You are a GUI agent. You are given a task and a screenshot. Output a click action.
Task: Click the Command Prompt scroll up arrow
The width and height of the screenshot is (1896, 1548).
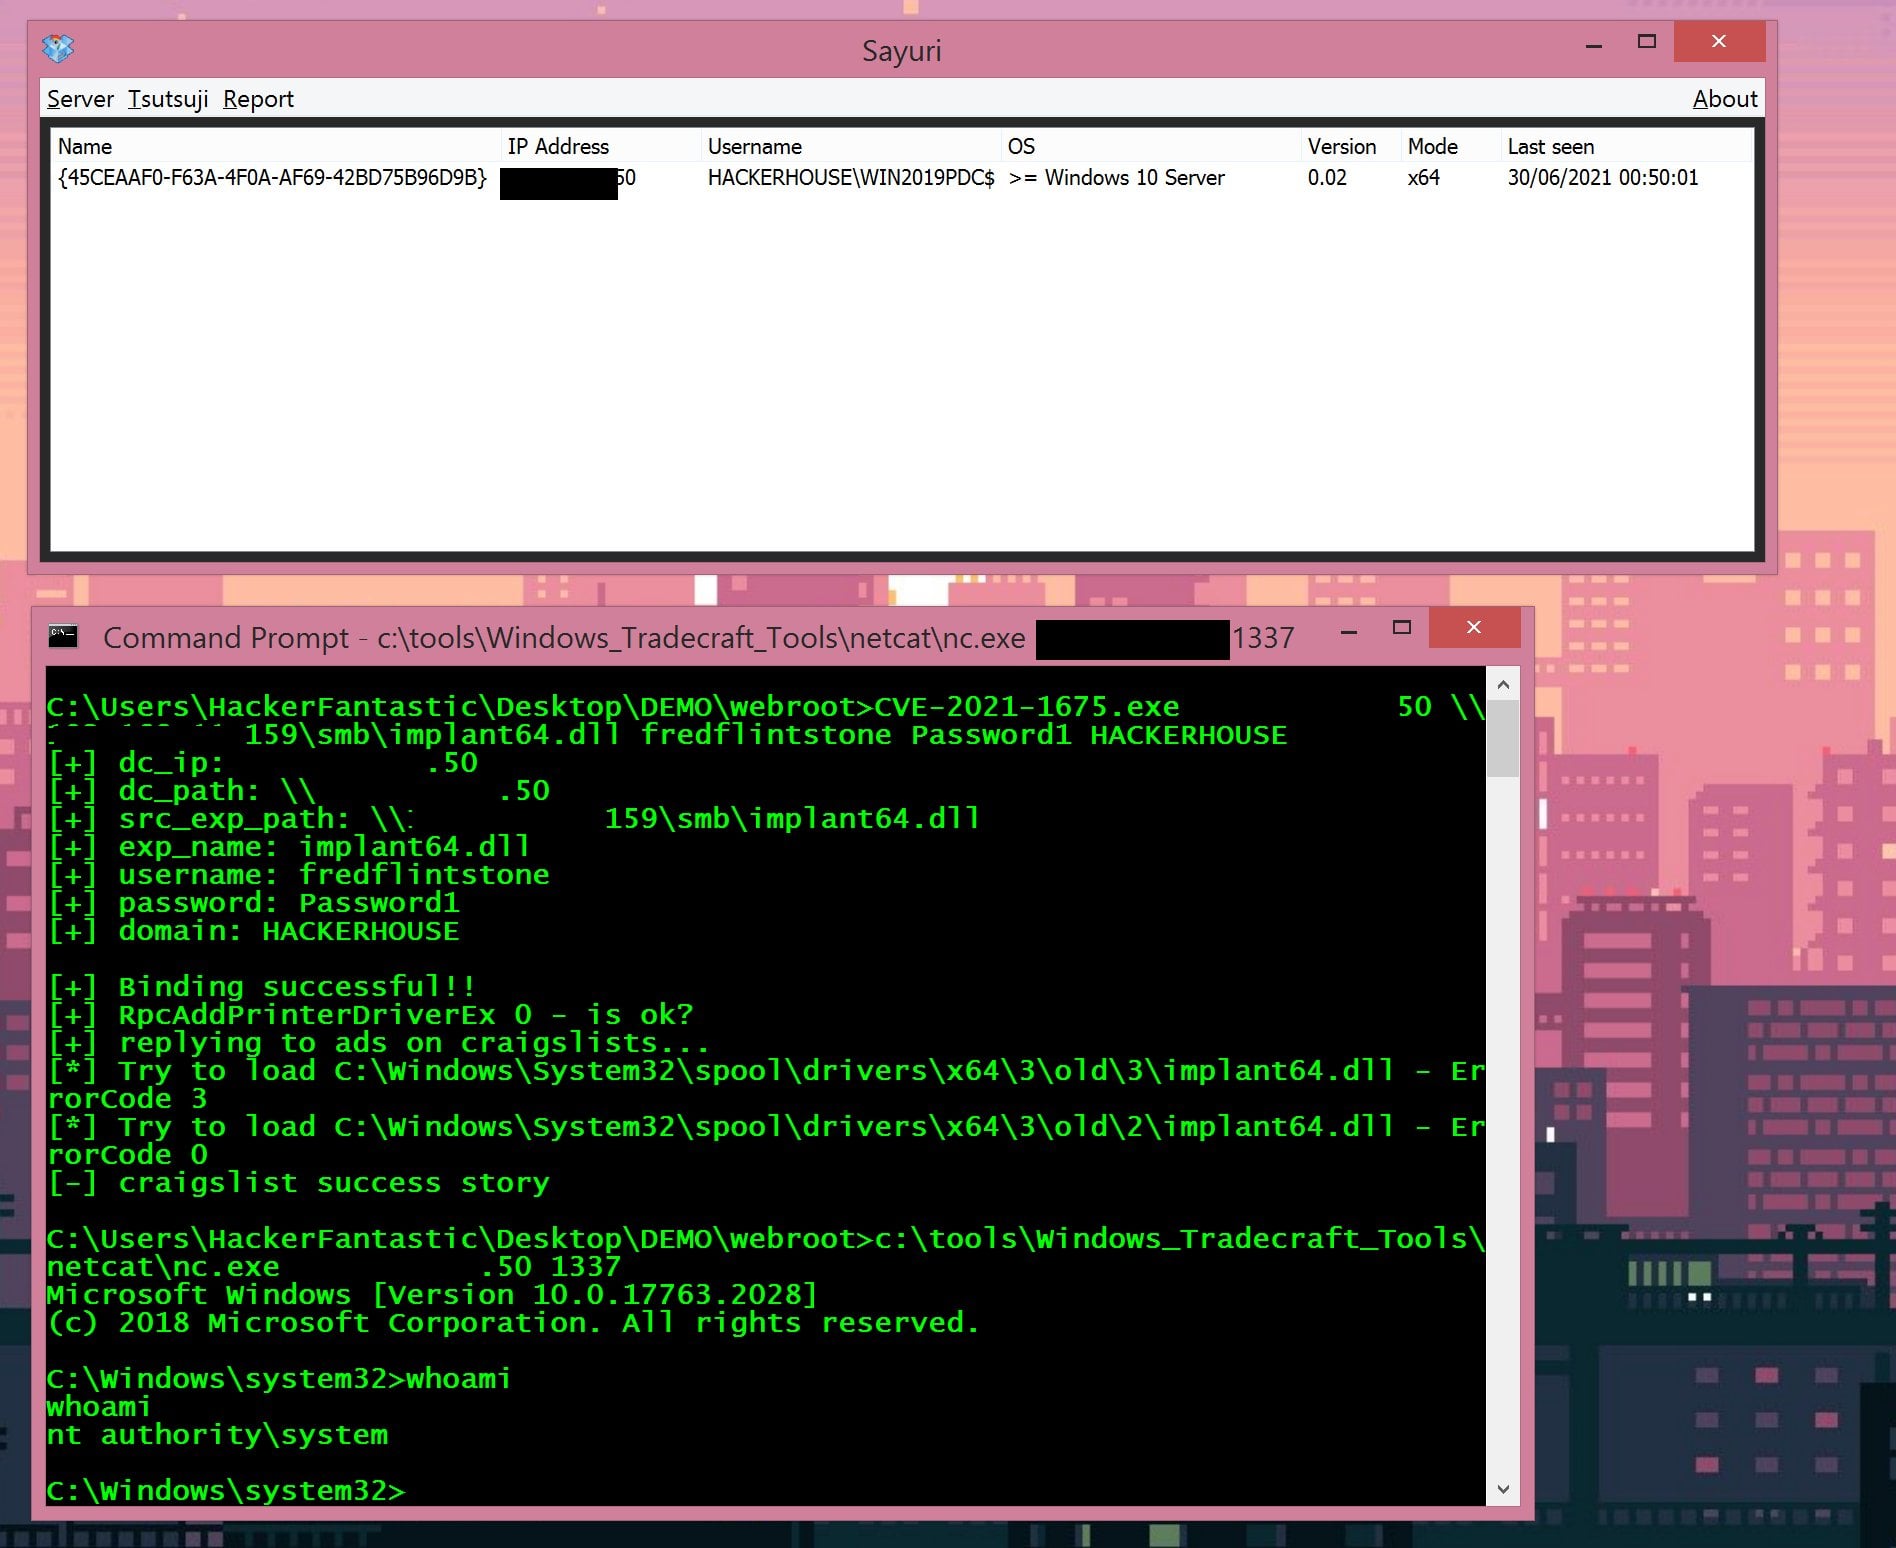[1503, 685]
